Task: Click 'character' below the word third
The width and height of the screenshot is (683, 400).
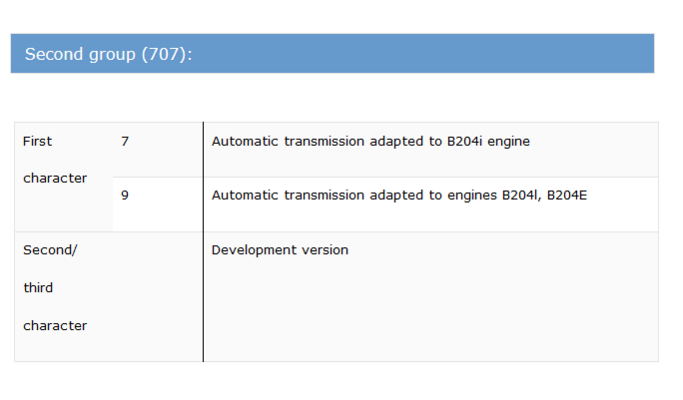Action: 55,325
